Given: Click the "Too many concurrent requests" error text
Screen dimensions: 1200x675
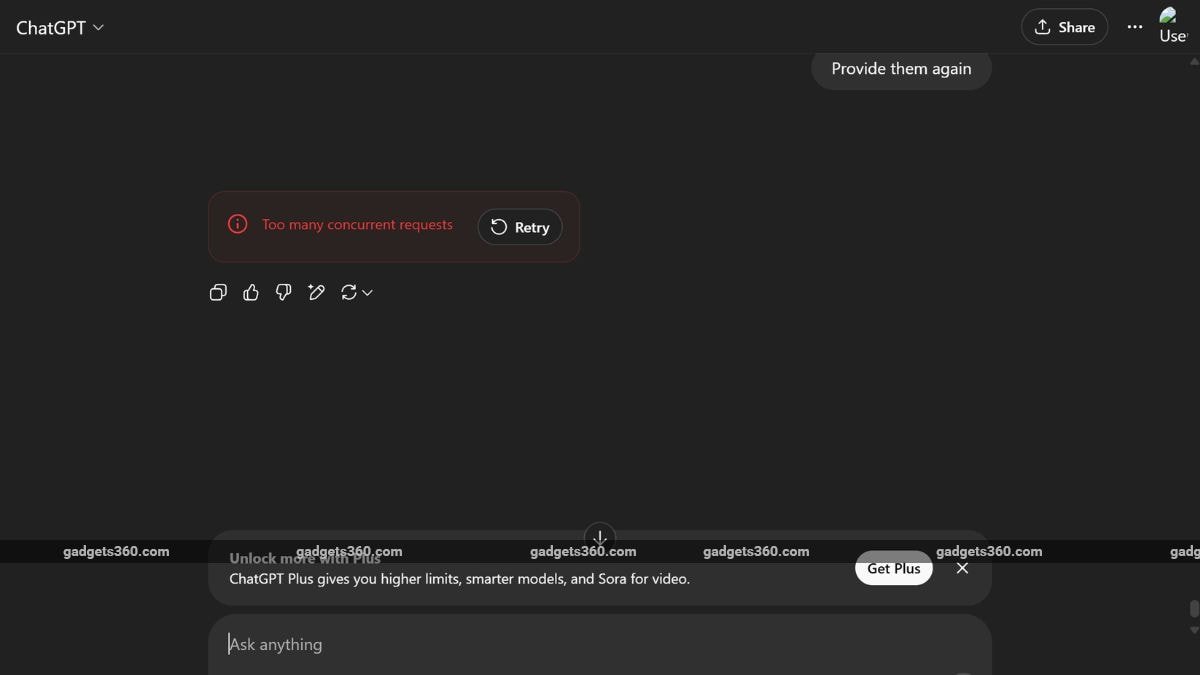Looking at the screenshot, I should coord(357,225).
